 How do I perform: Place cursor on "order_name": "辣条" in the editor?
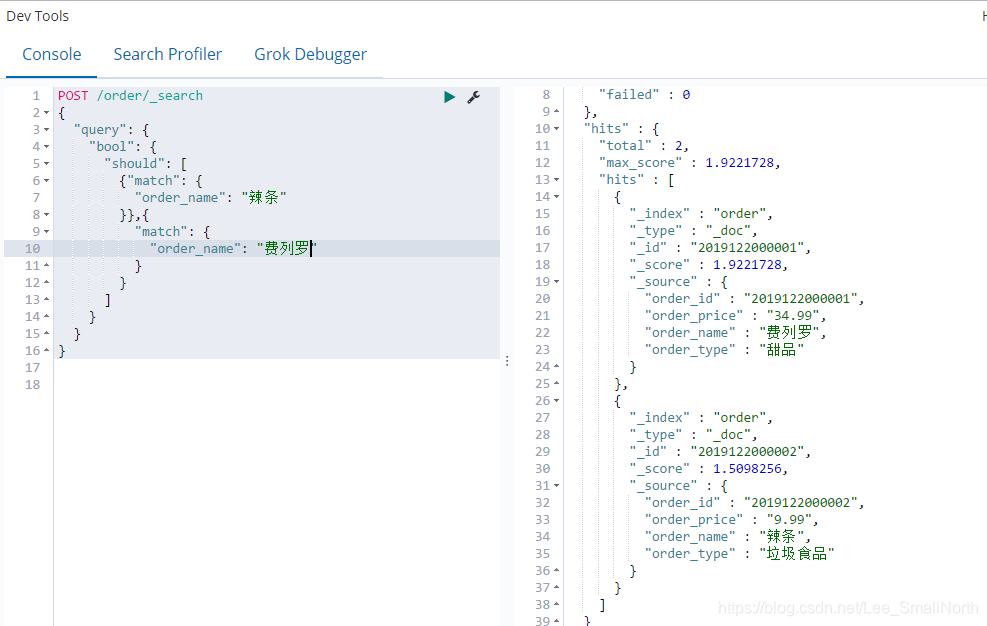click(210, 198)
